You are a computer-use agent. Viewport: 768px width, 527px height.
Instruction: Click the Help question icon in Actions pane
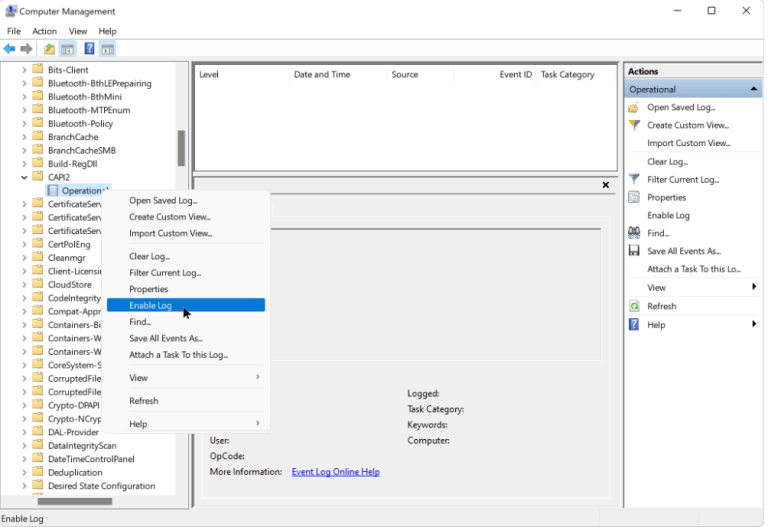tap(634, 324)
